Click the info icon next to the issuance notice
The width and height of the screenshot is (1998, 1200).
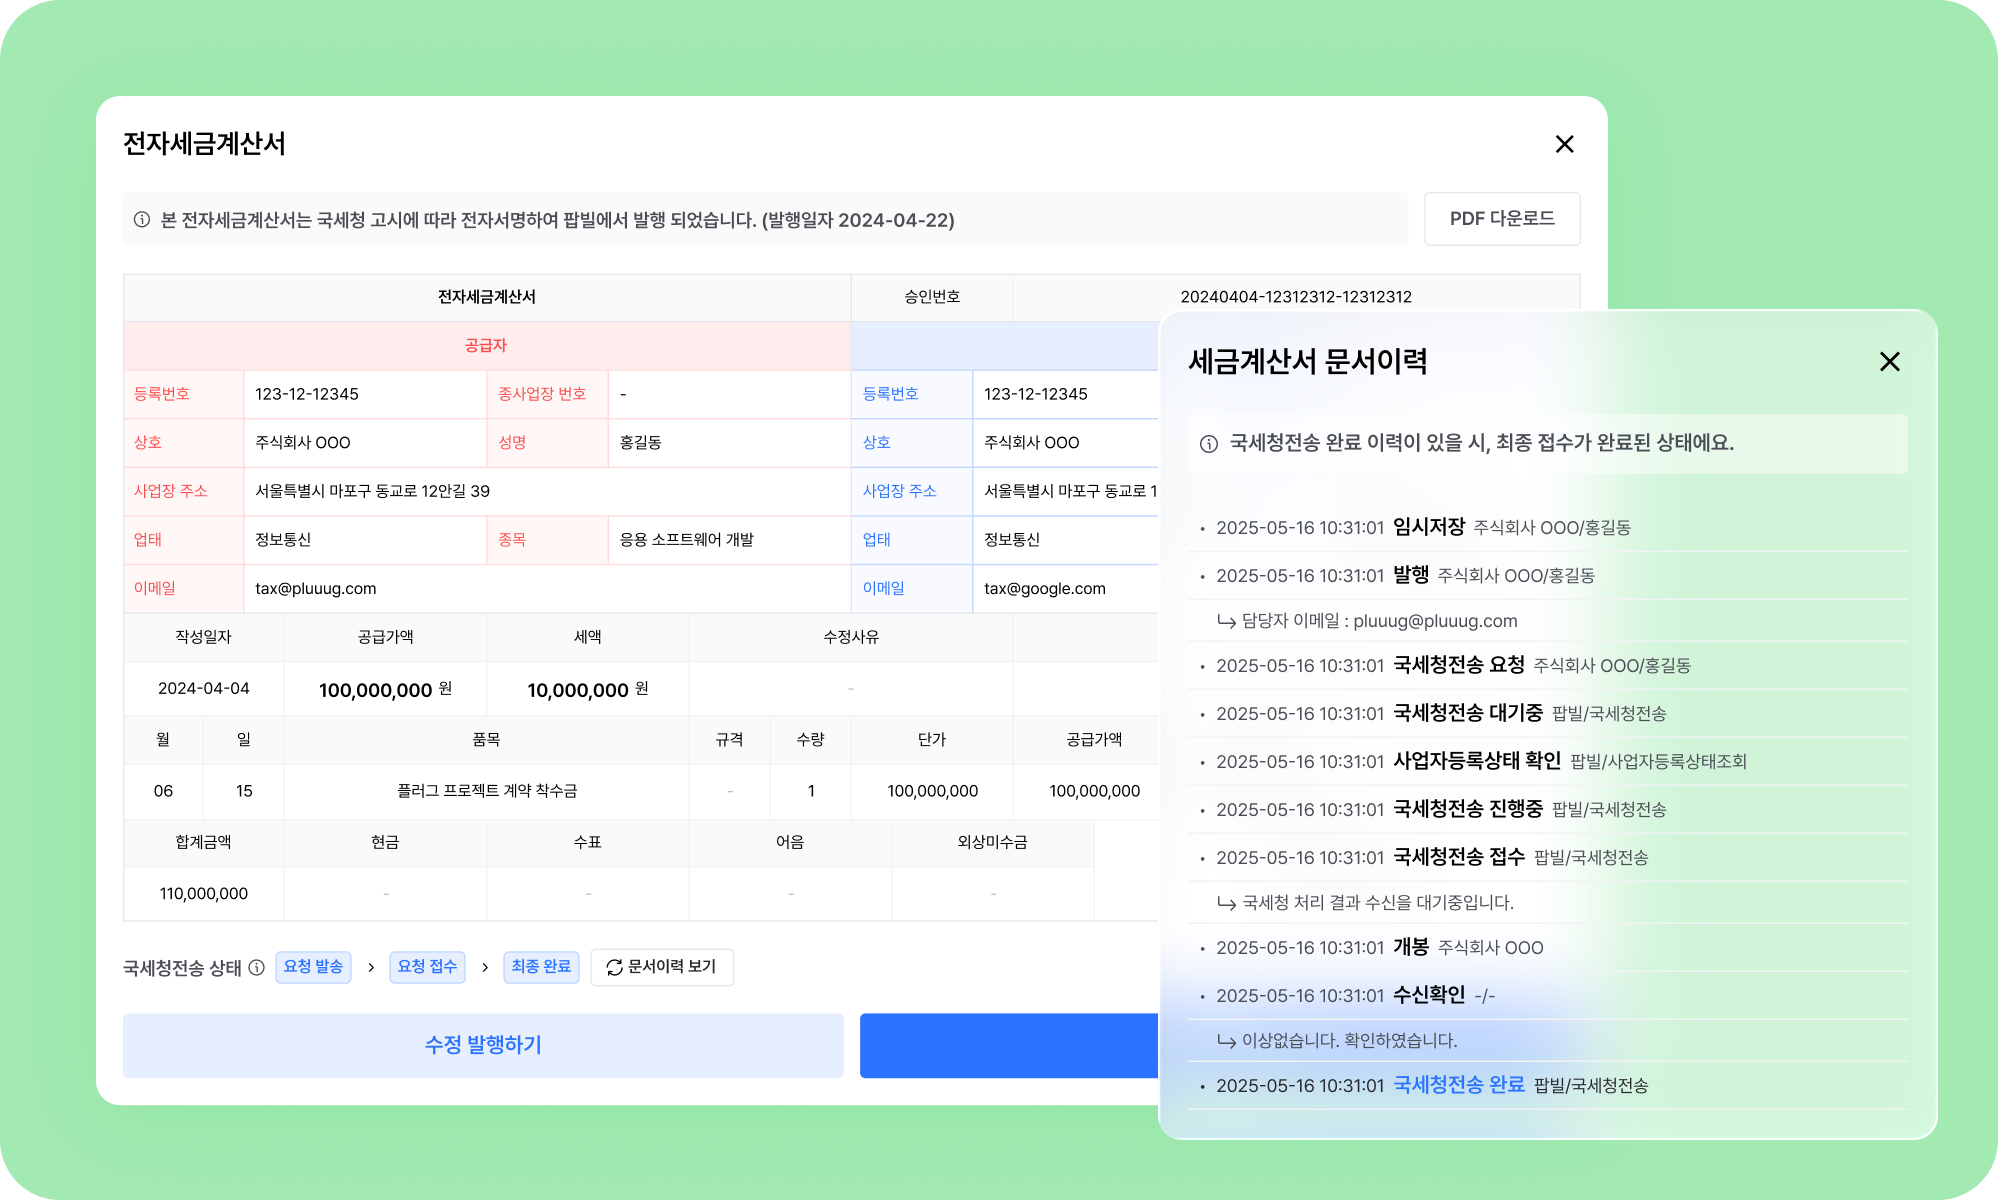click(141, 219)
